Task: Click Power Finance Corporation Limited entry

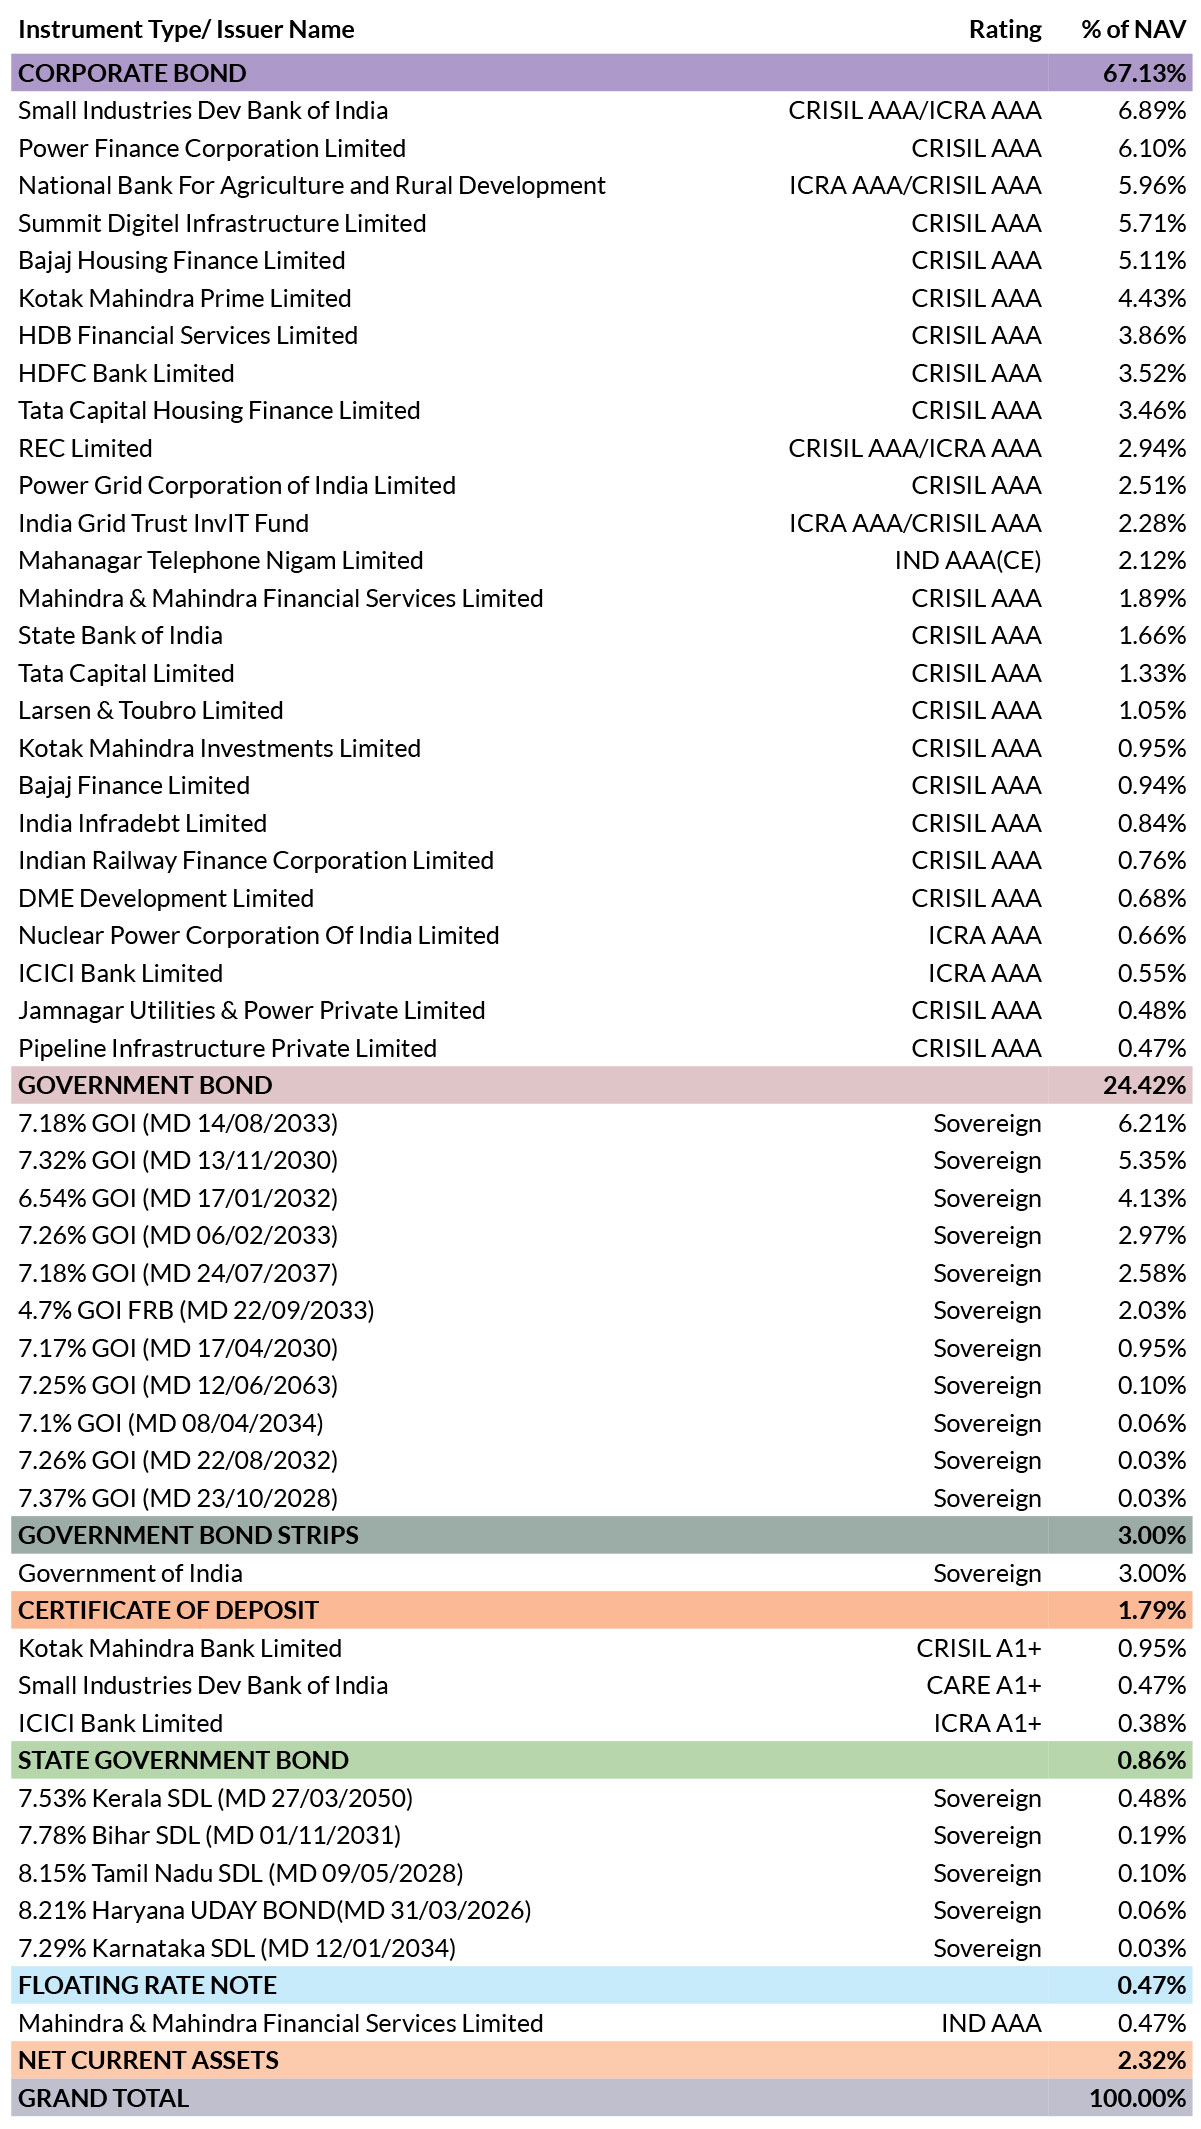Action: pyautogui.click(x=212, y=148)
